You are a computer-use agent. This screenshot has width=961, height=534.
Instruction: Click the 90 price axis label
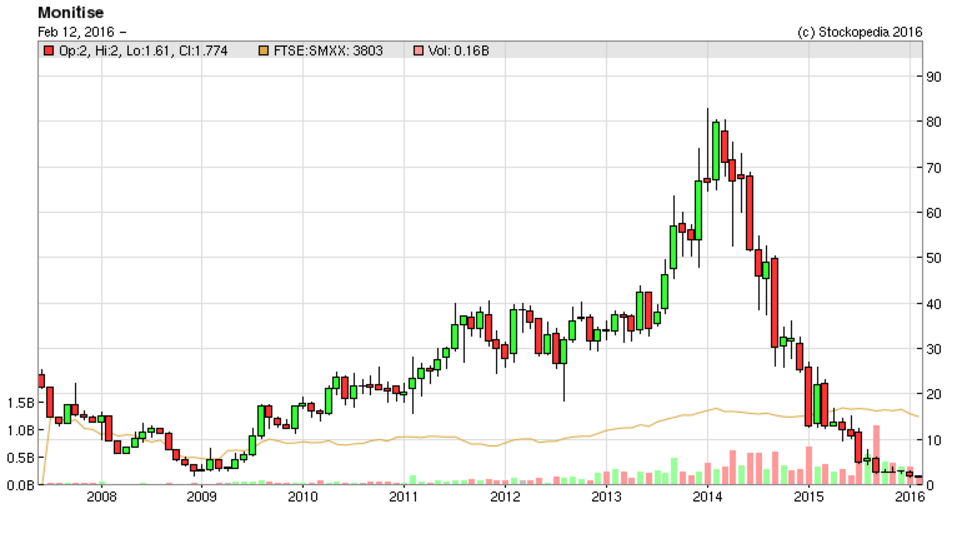[933, 77]
